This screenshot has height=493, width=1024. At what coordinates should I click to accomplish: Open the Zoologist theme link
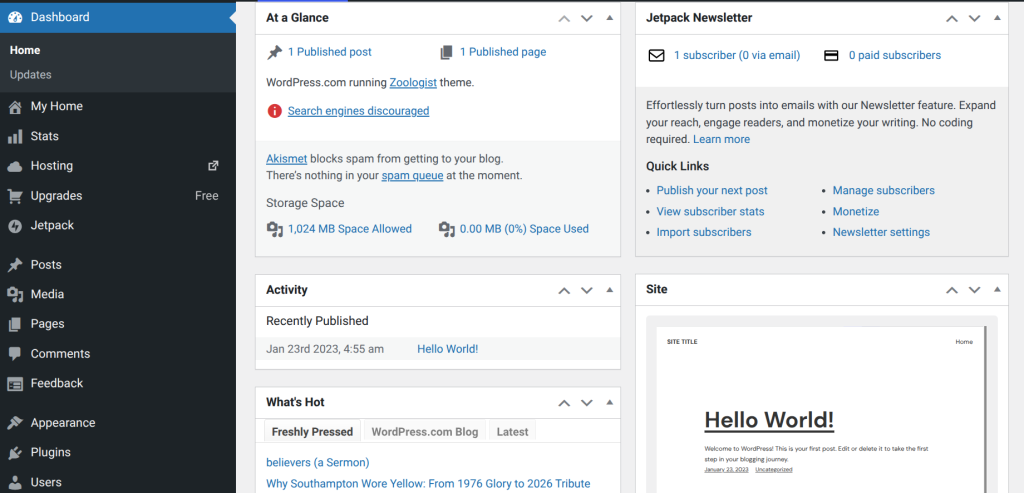click(x=413, y=83)
